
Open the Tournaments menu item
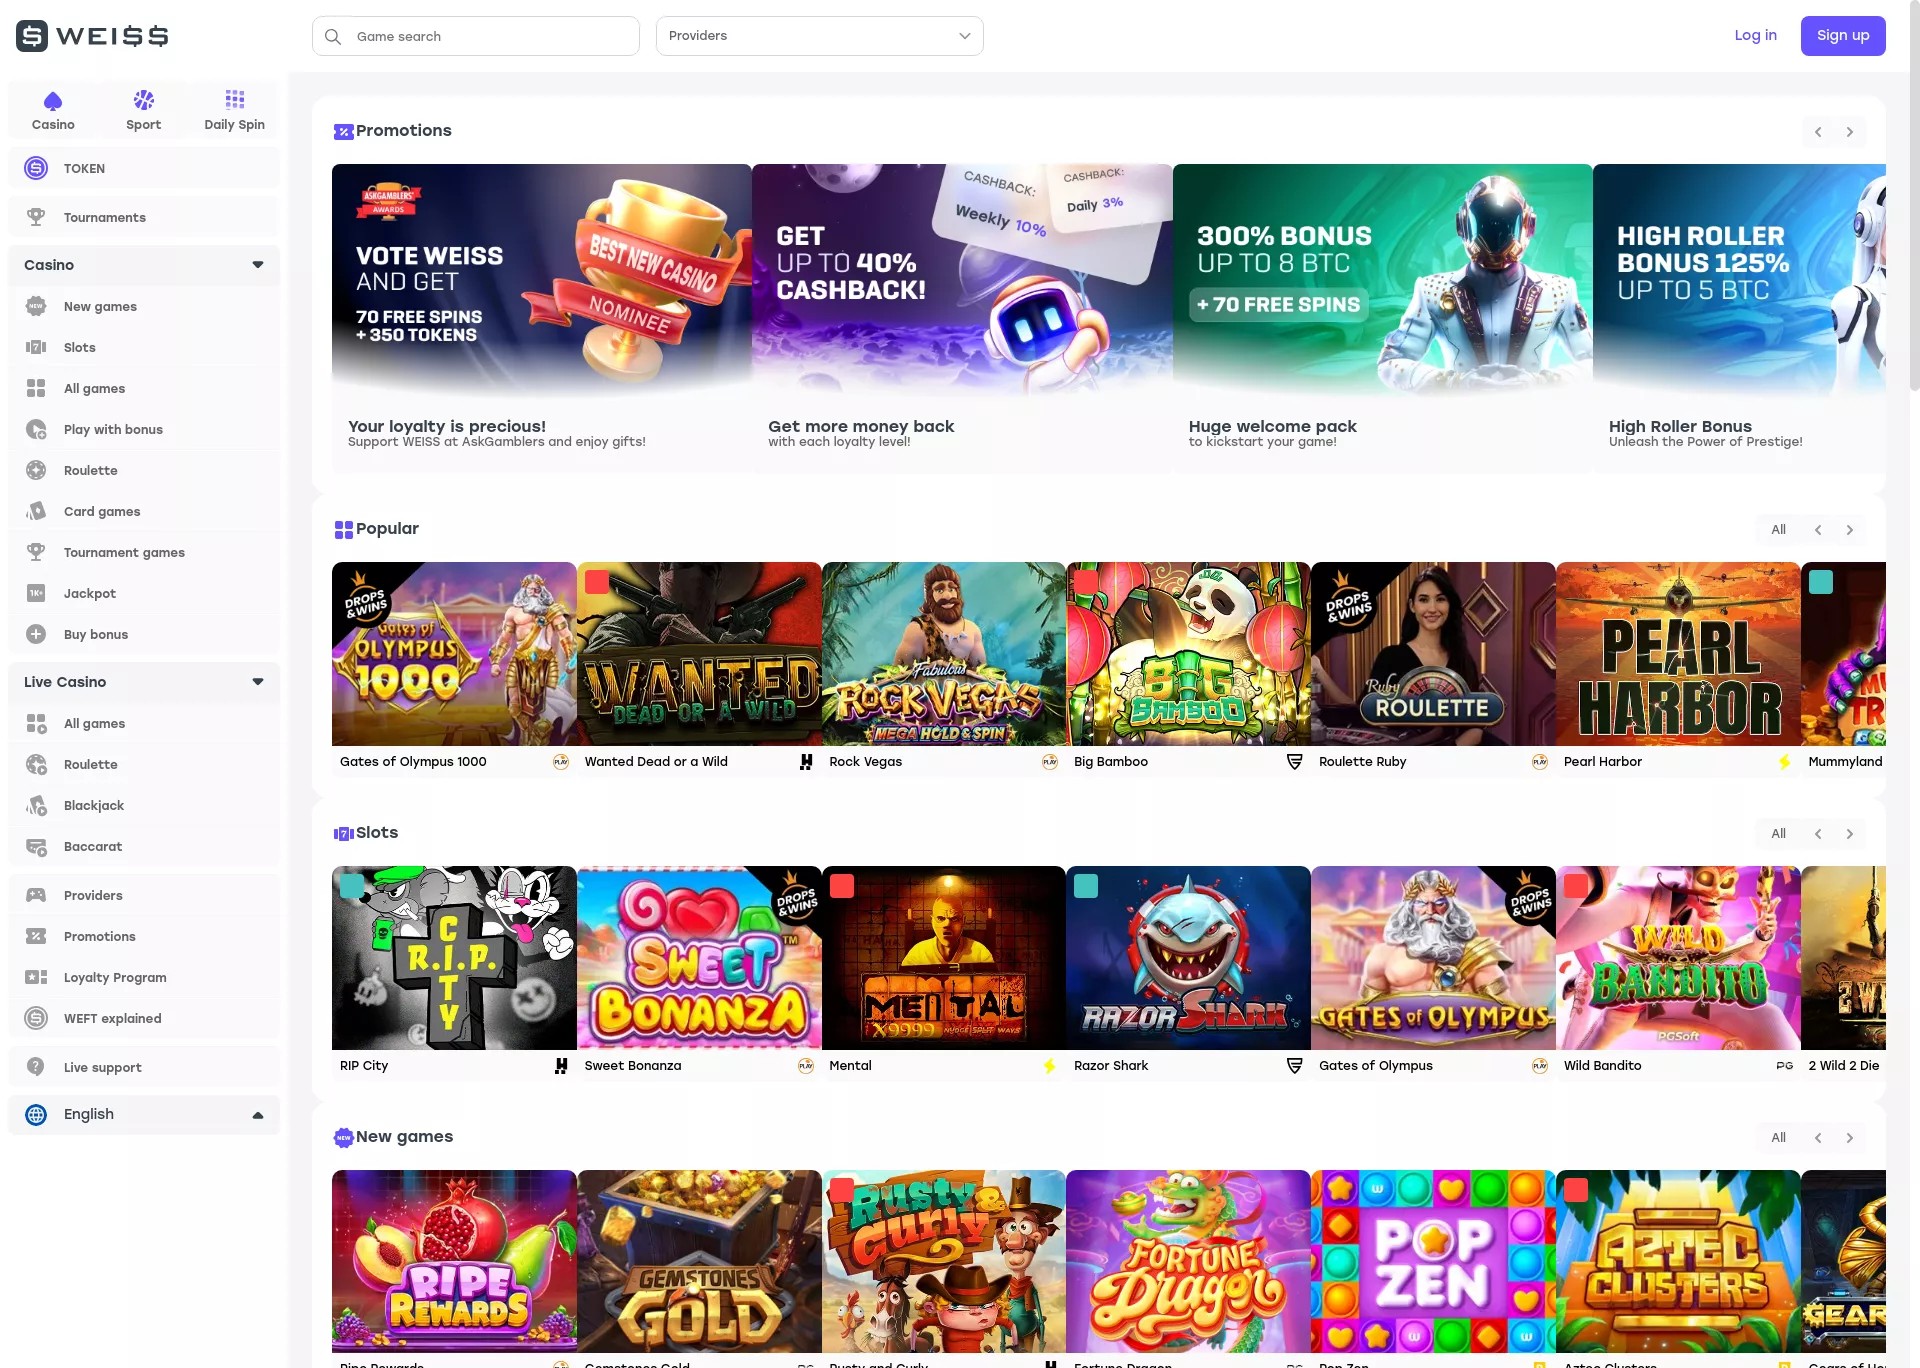pos(144,217)
